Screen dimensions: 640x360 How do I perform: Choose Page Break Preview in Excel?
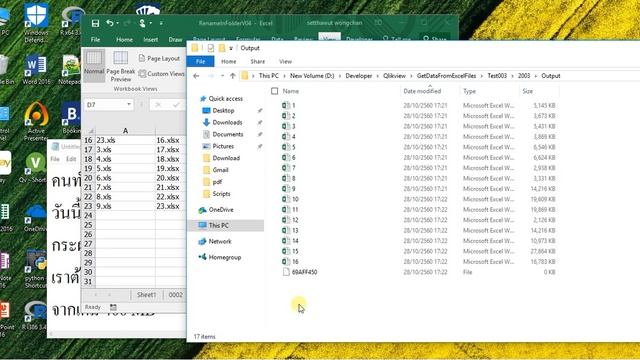[121, 66]
